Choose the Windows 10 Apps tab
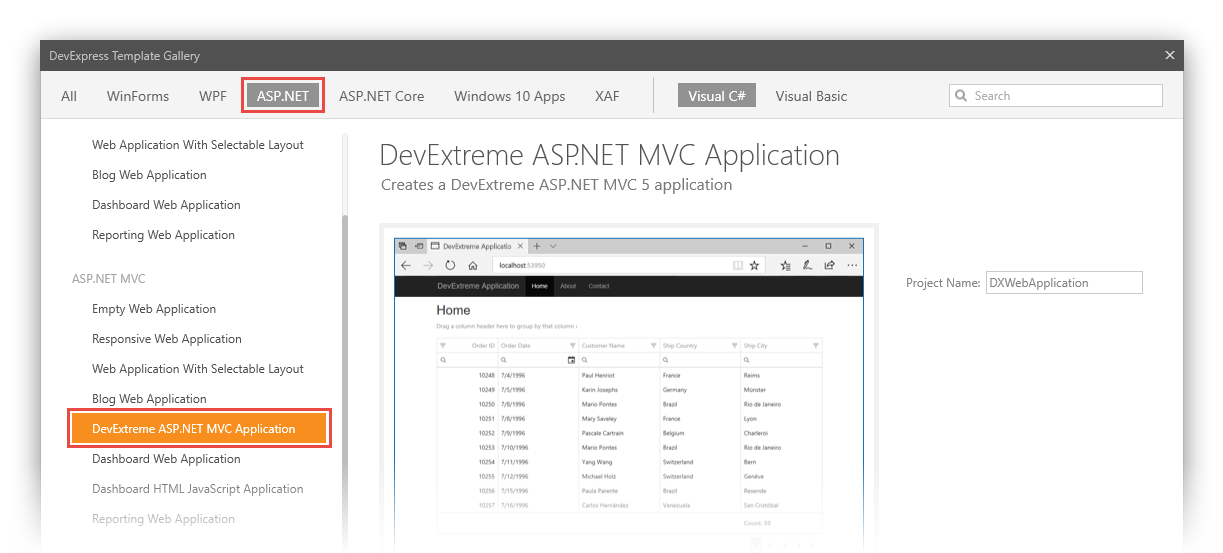Image resolution: width=1223 pixels, height=553 pixels. tap(509, 97)
